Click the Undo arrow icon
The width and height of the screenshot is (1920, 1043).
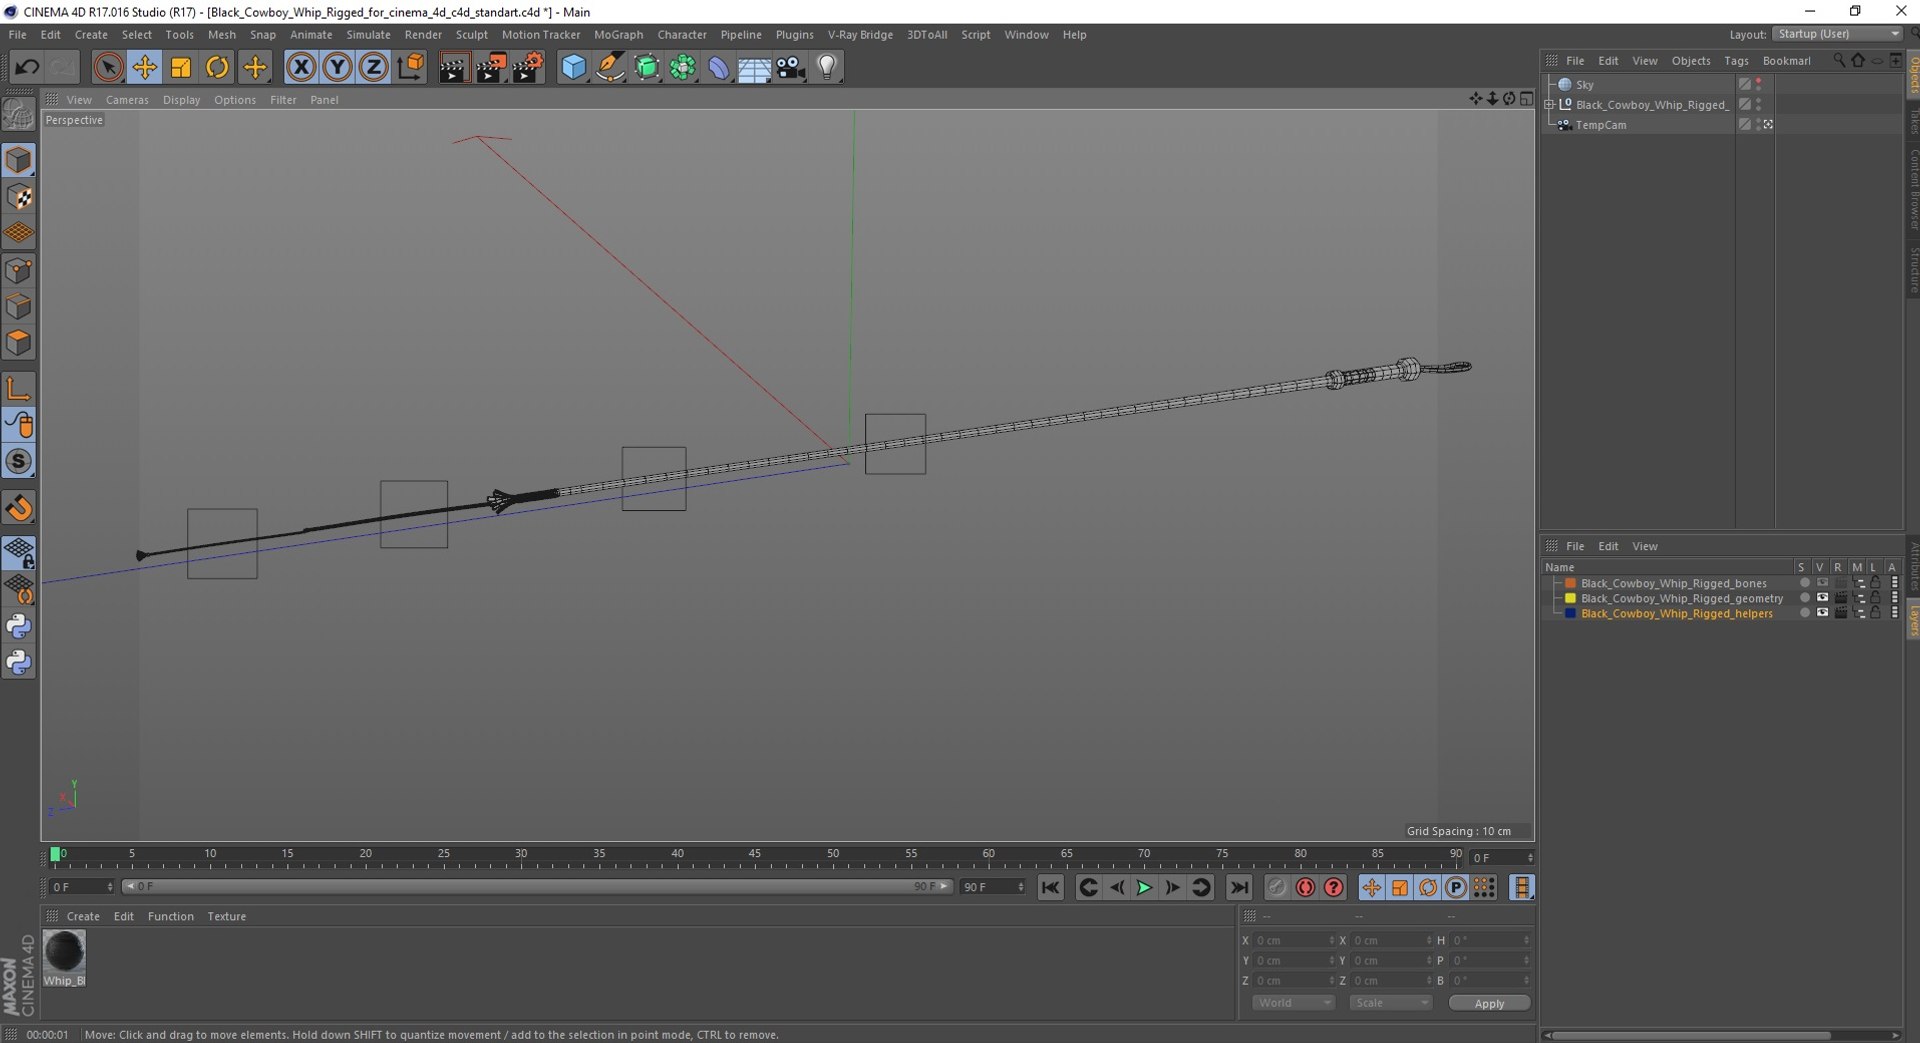click(26, 67)
